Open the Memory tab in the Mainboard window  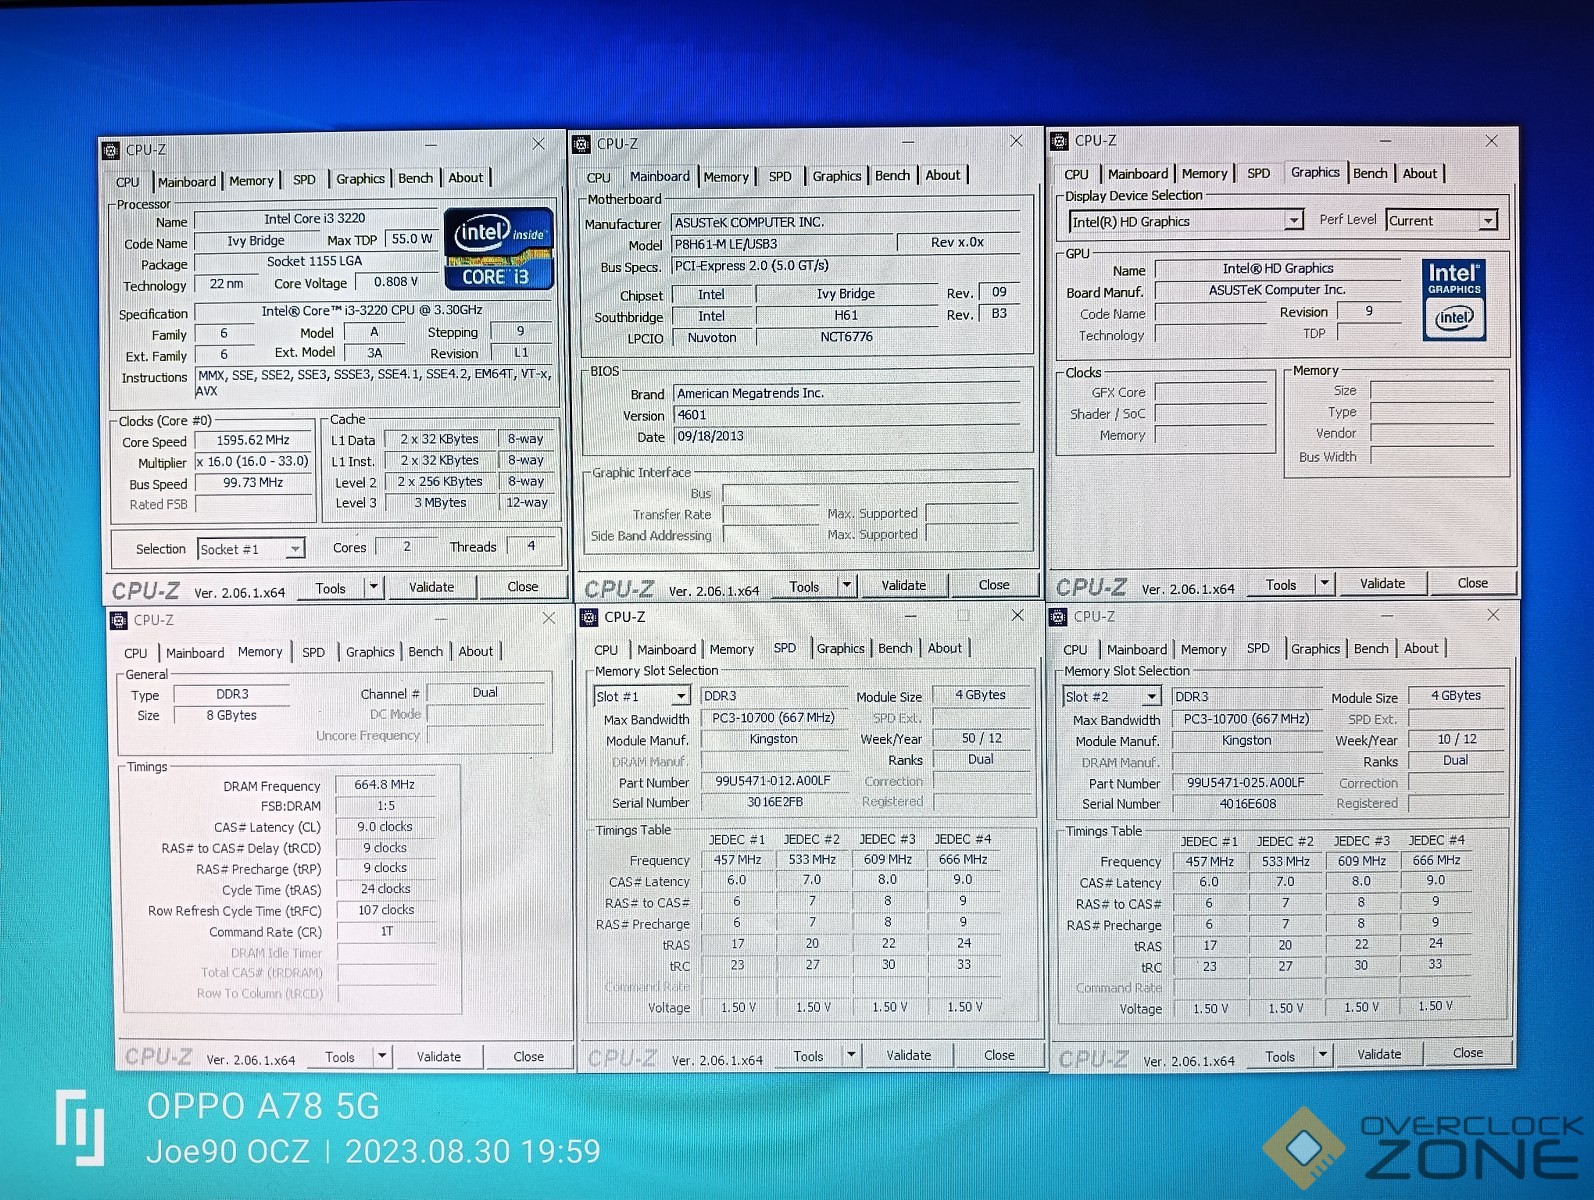coord(726,176)
